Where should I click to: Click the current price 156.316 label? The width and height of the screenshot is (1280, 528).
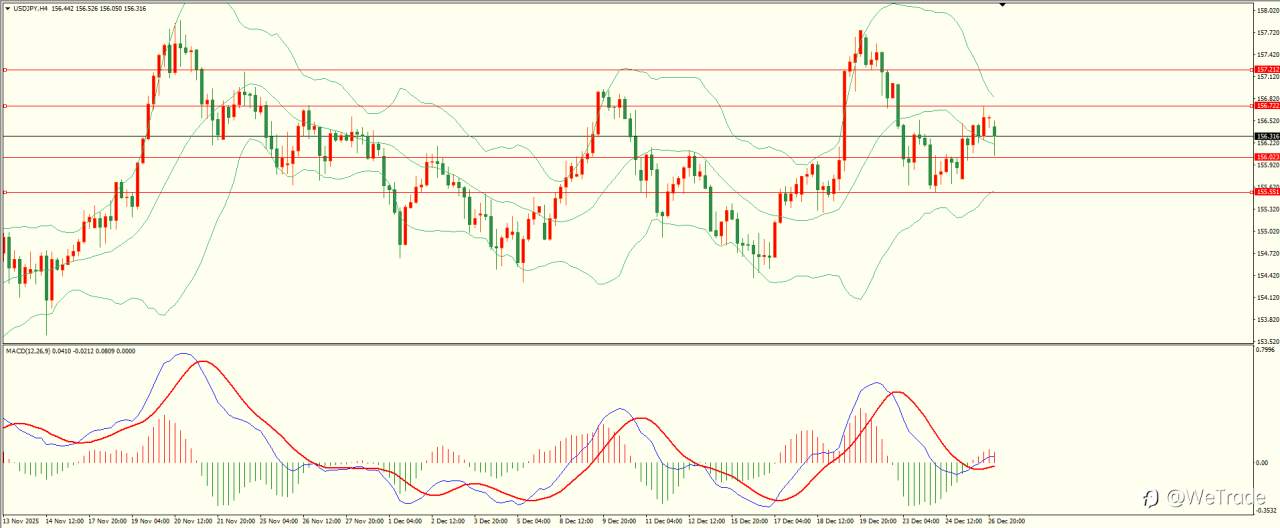click(1267, 136)
